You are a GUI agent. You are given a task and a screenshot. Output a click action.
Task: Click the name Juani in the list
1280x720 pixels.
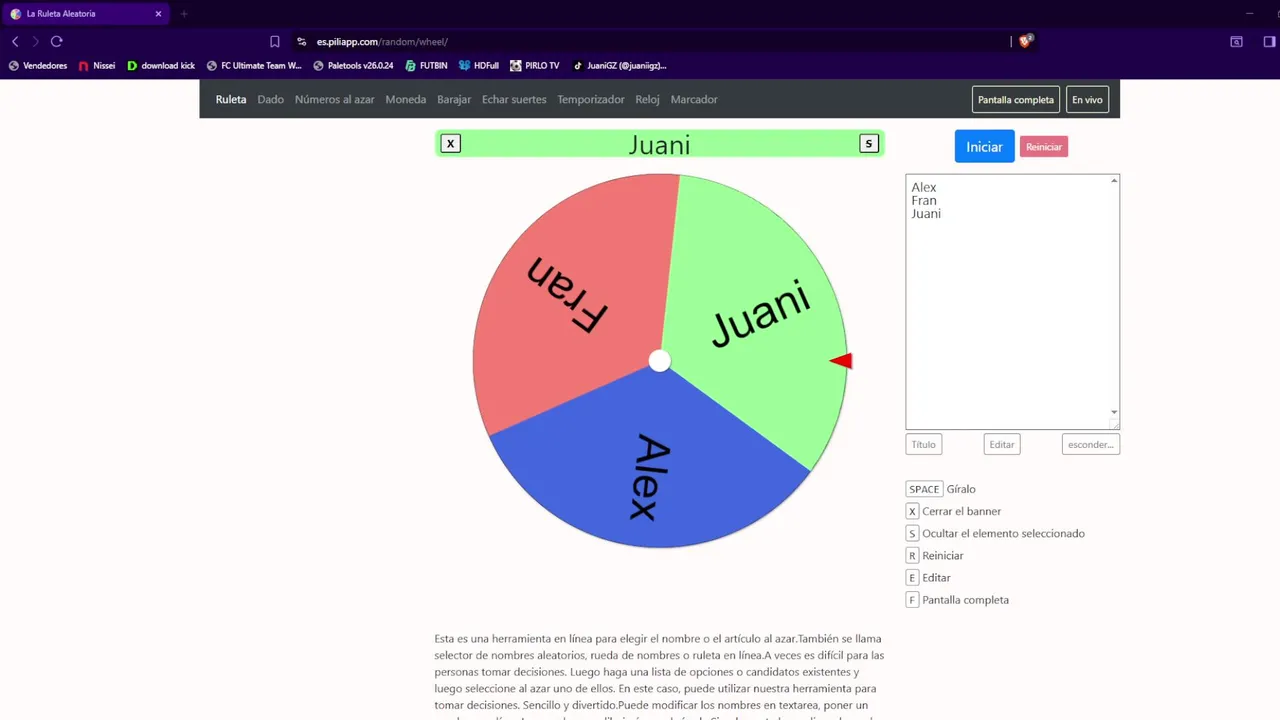pos(926,214)
